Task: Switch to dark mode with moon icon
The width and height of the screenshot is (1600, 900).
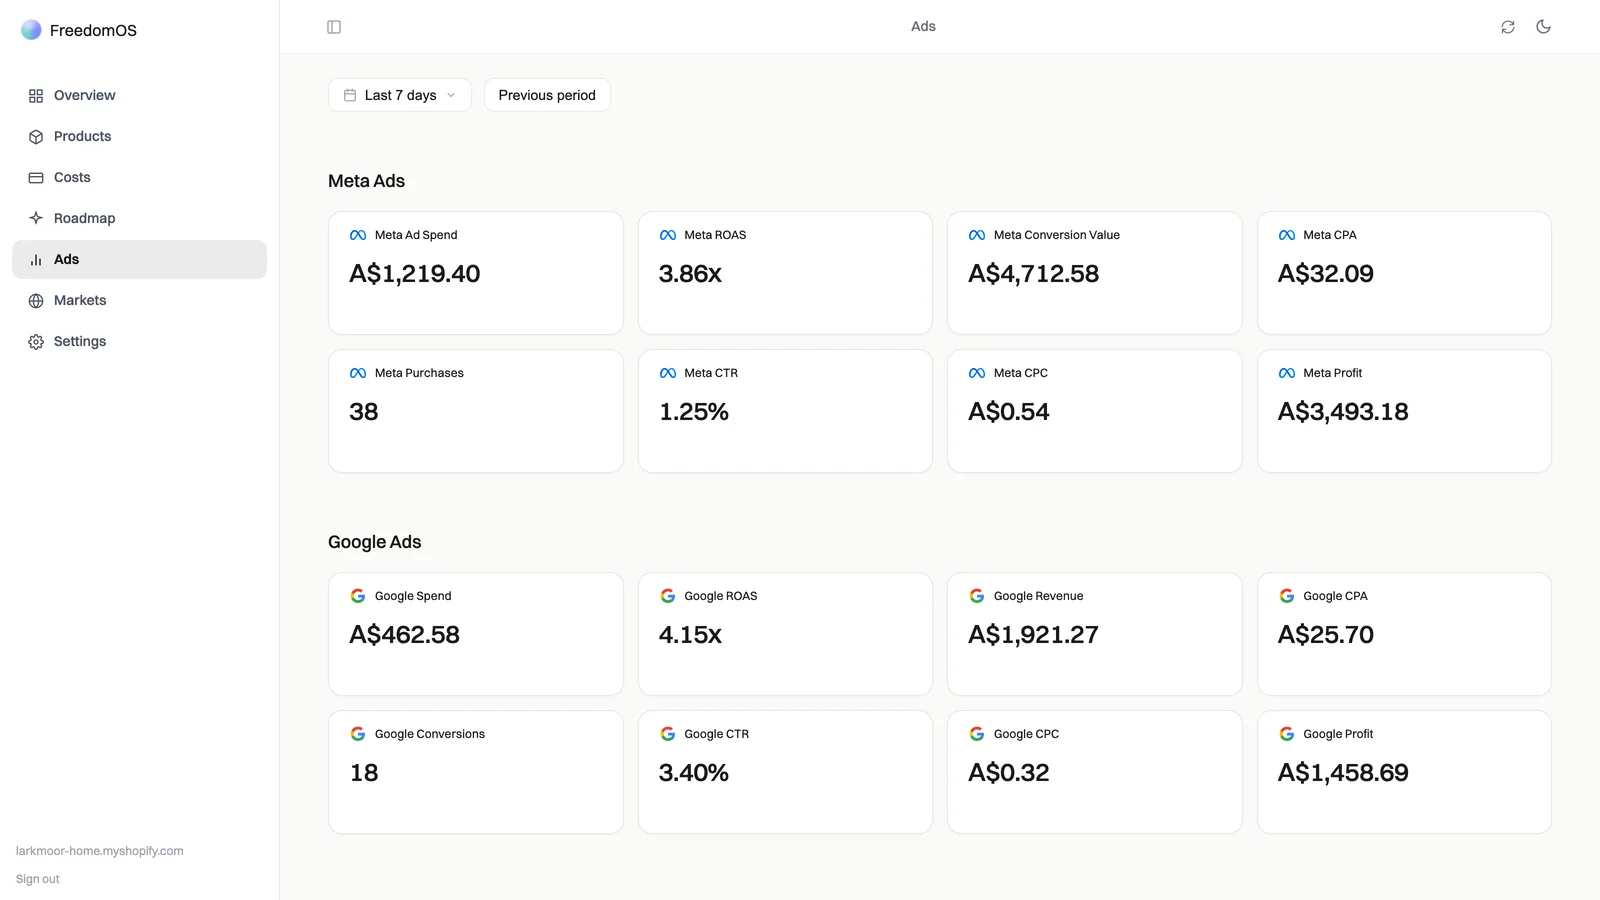Action: coord(1544,27)
